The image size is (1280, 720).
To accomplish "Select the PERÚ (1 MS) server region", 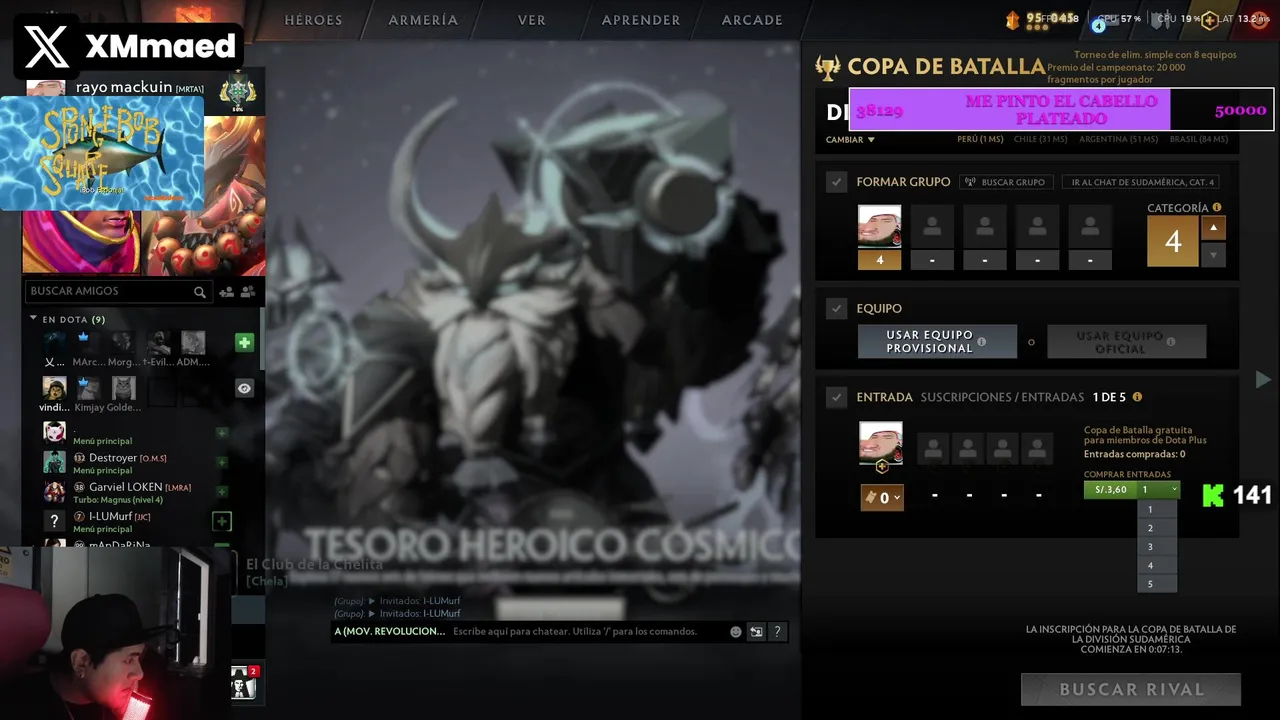I will click(x=980, y=139).
